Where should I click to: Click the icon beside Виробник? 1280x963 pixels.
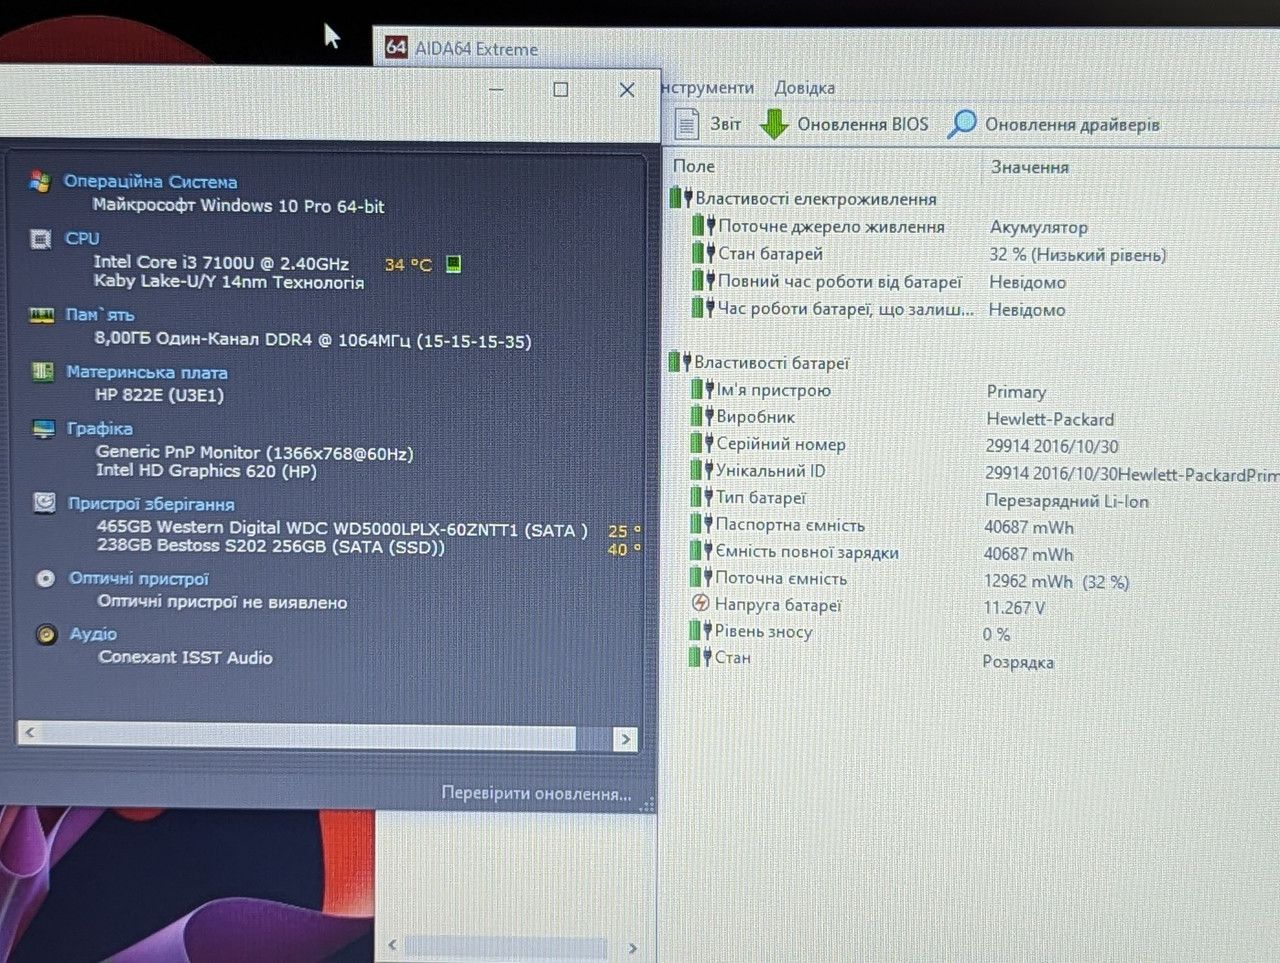tap(702, 416)
